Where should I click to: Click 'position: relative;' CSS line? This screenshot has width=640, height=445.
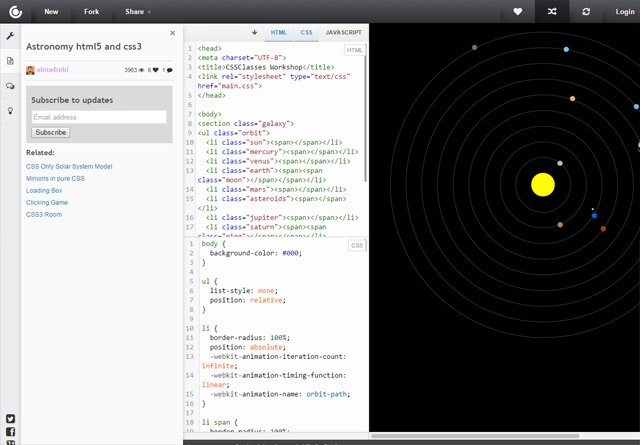(248, 300)
